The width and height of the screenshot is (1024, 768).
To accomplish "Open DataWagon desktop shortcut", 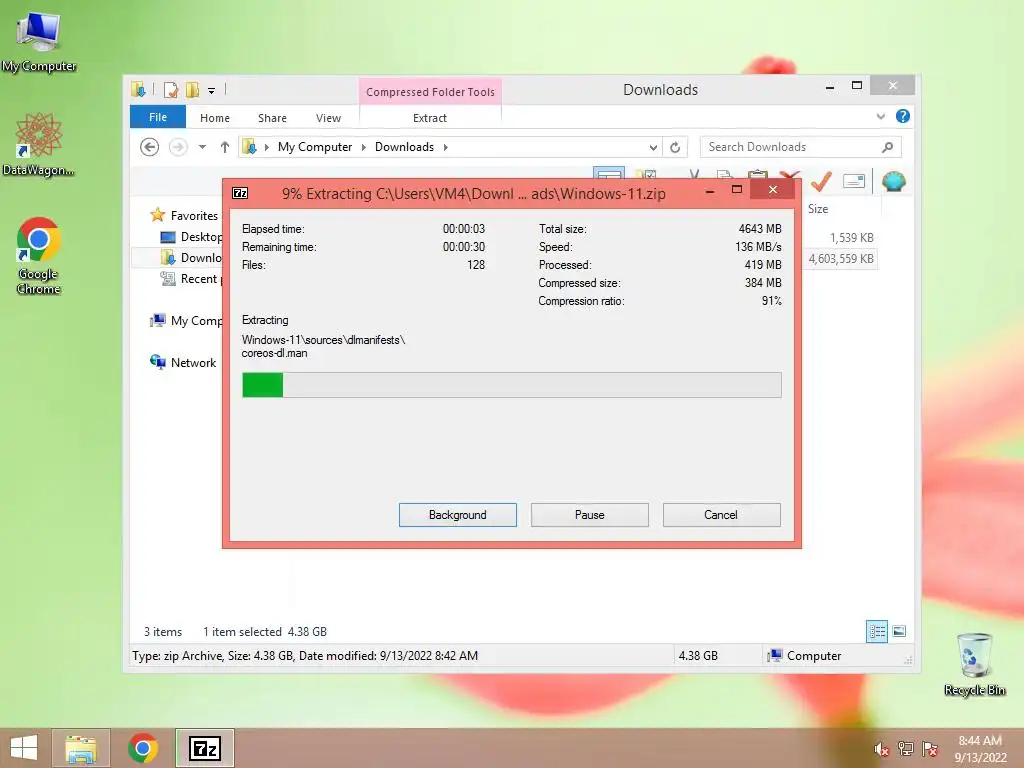I will click(38, 144).
